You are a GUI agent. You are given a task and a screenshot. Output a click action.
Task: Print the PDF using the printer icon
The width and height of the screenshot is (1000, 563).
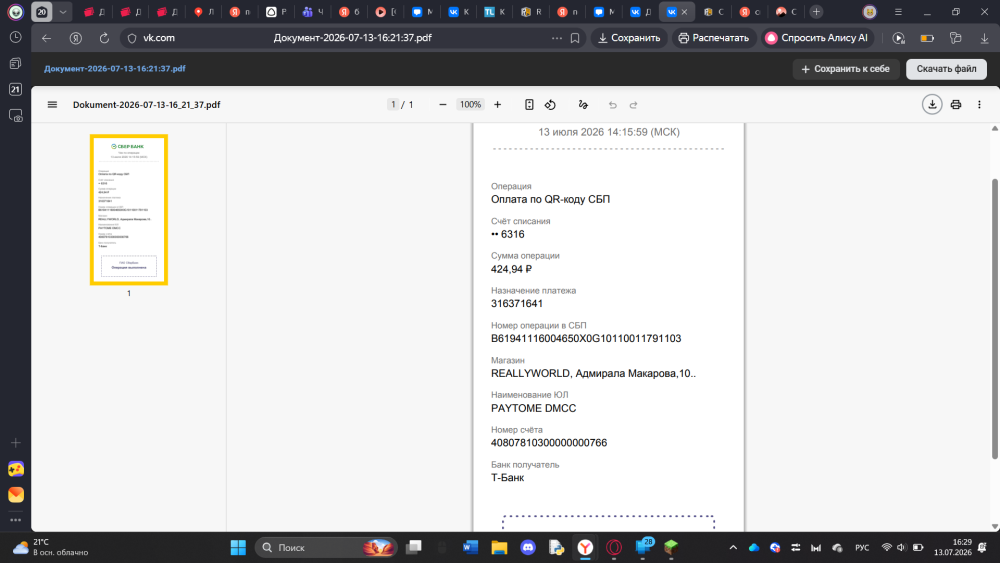click(955, 105)
